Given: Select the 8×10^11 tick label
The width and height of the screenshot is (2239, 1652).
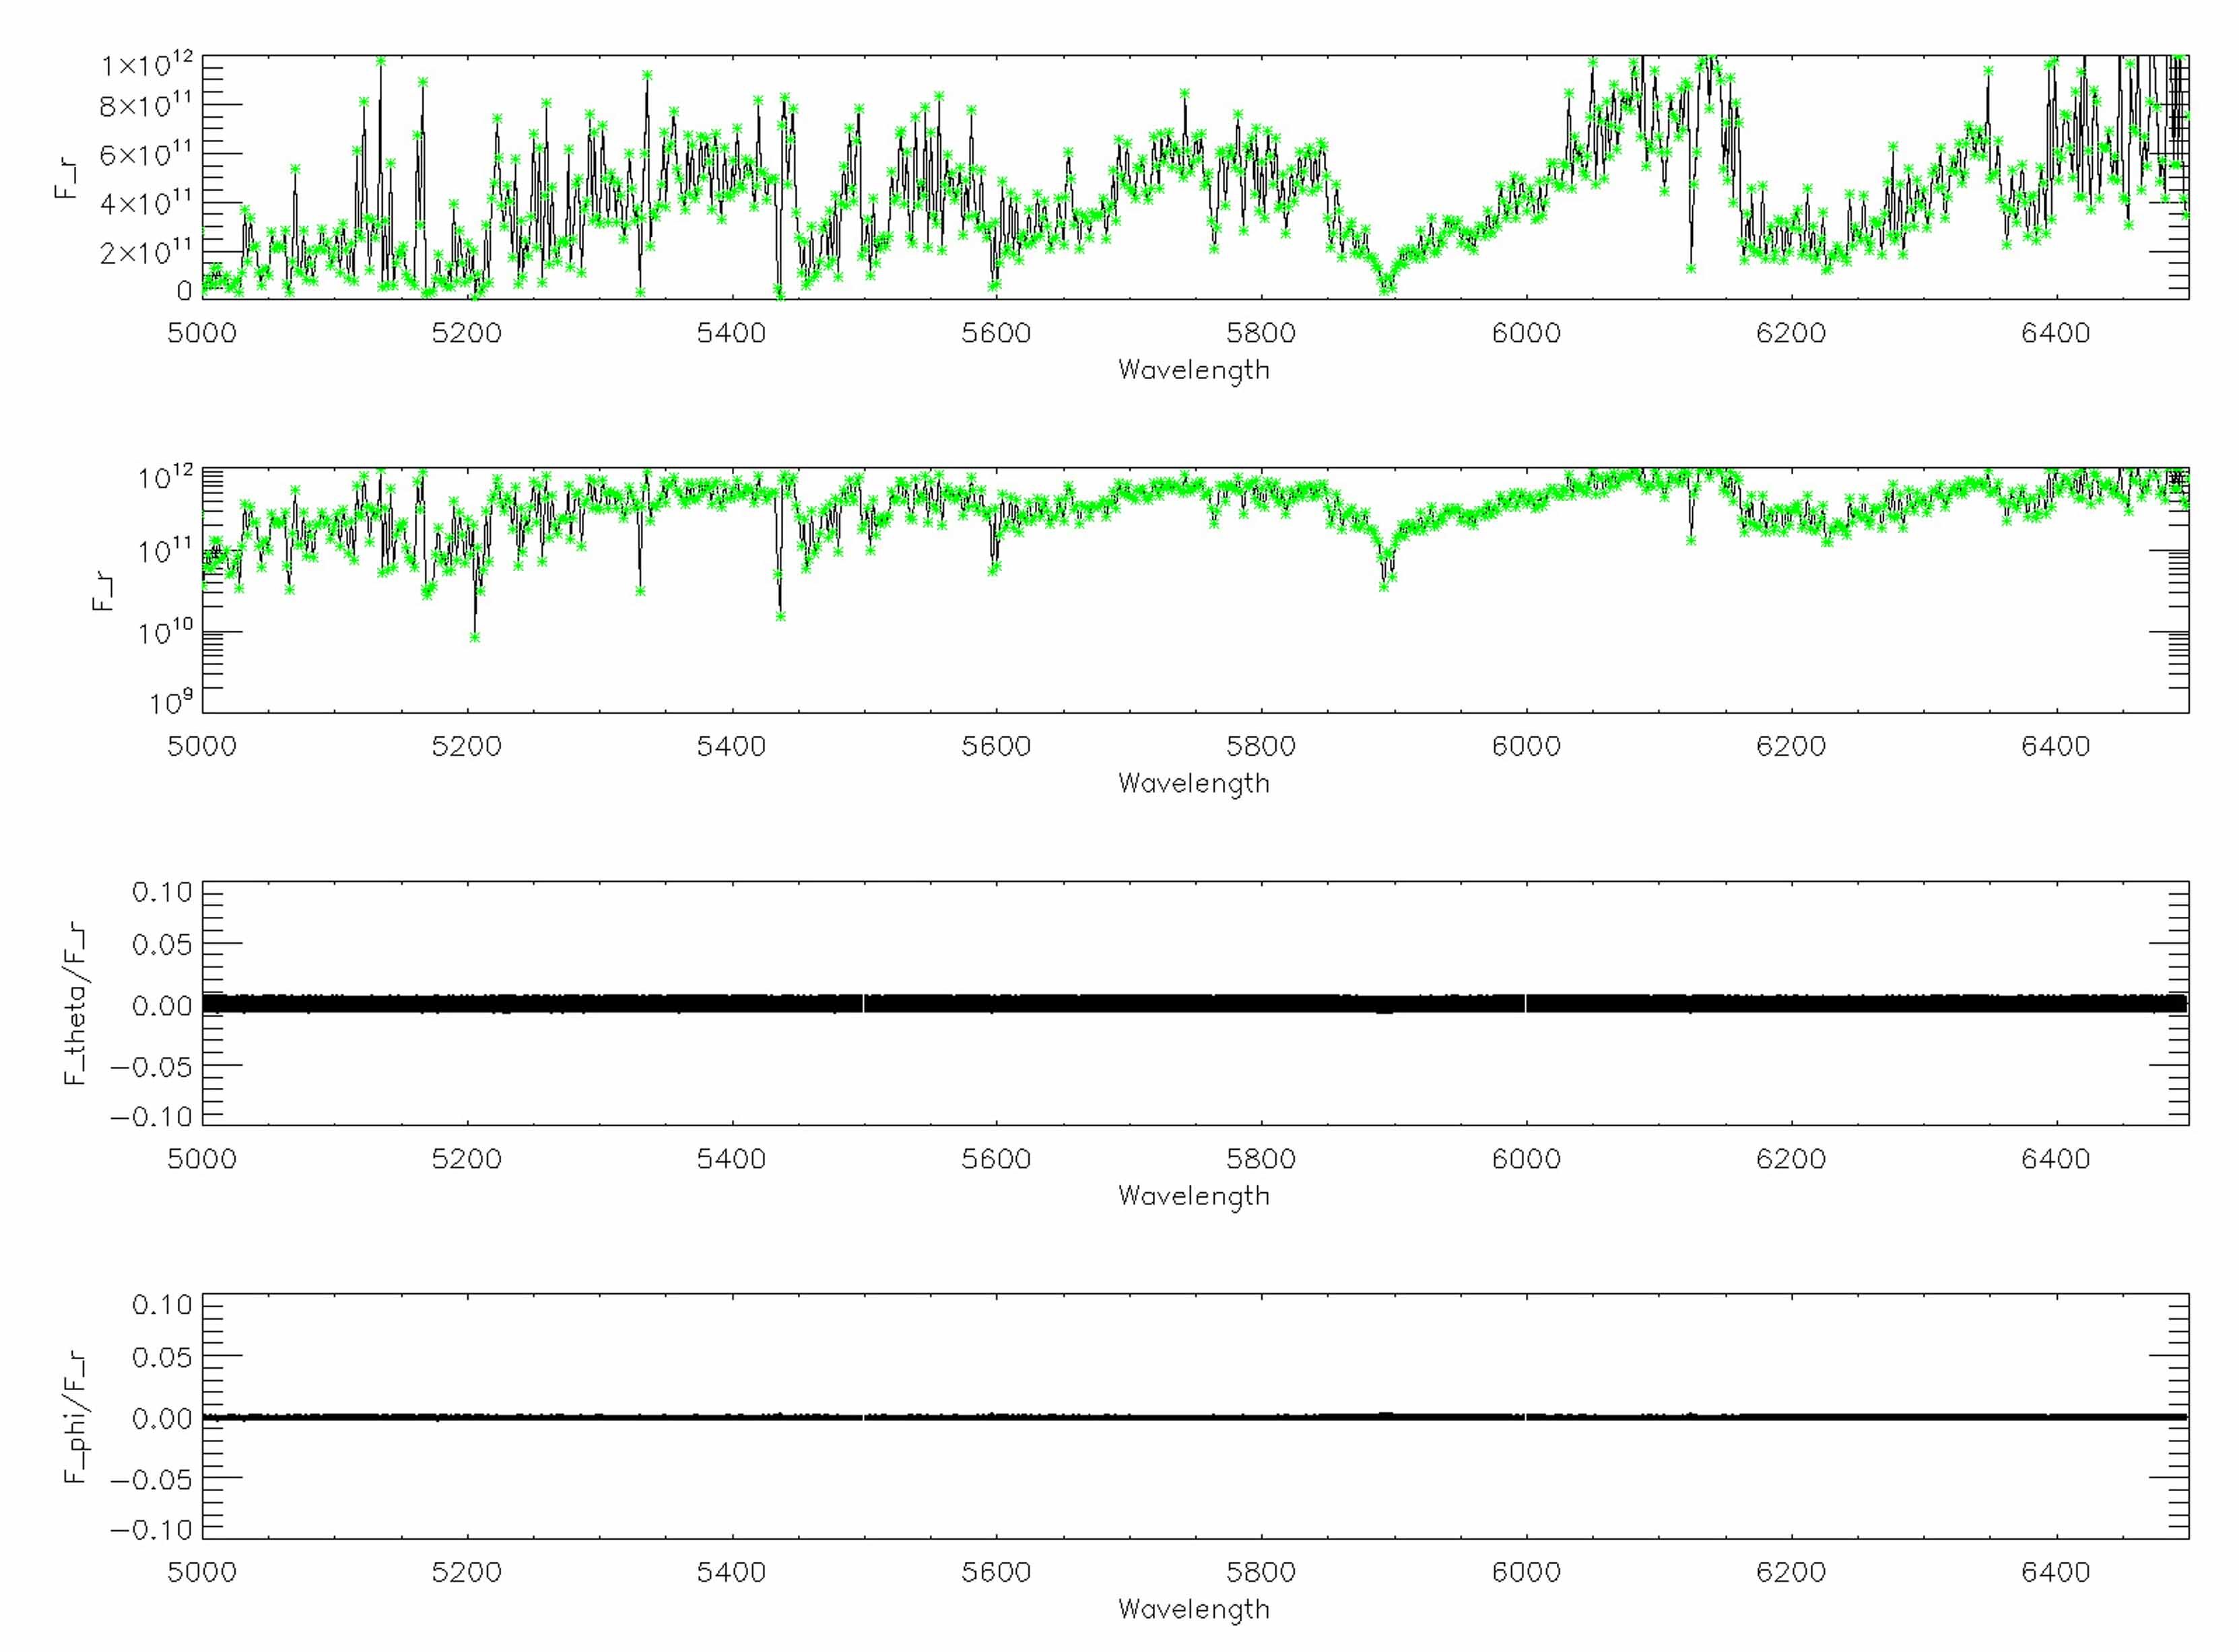Looking at the screenshot, I should (x=146, y=106).
